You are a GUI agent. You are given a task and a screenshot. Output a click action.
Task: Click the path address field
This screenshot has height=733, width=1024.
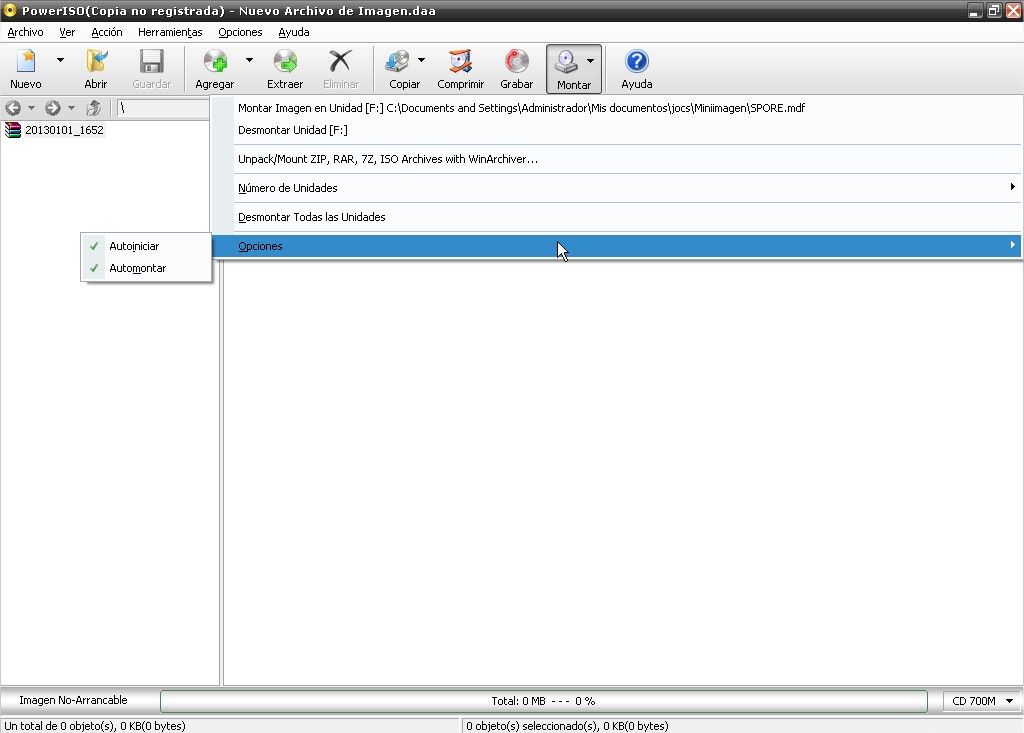[x=163, y=108]
